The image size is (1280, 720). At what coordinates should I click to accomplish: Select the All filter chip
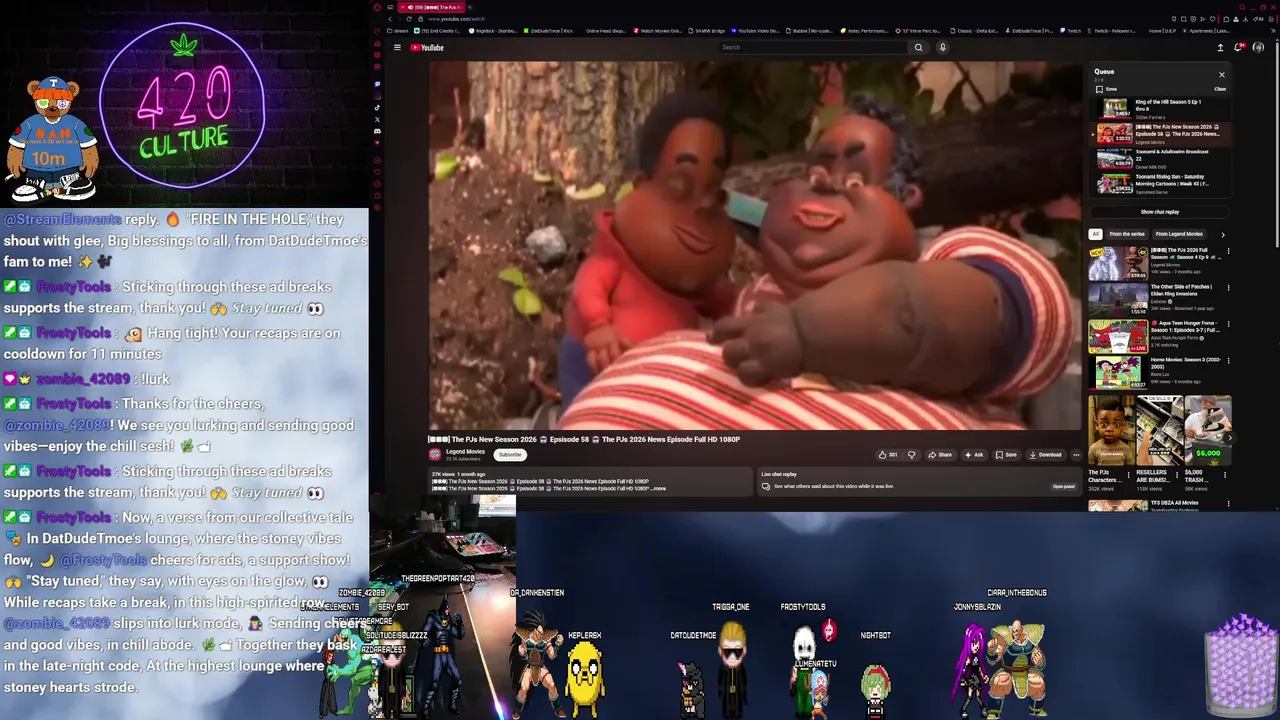pos(1095,234)
